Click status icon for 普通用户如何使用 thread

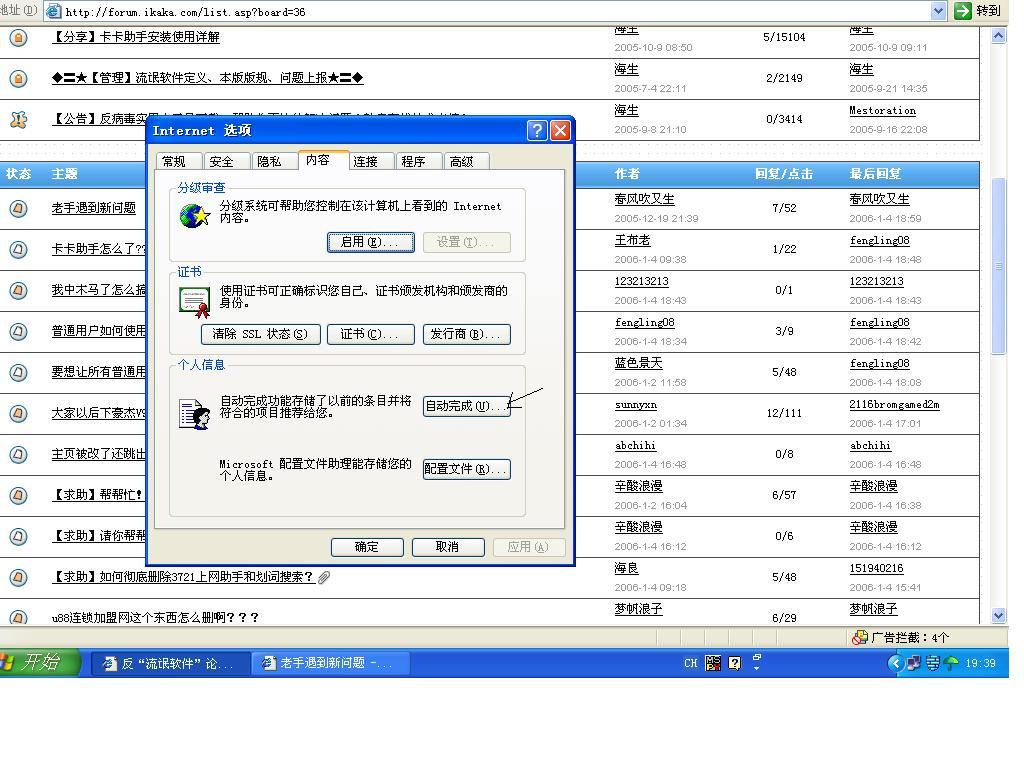tap(18, 331)
